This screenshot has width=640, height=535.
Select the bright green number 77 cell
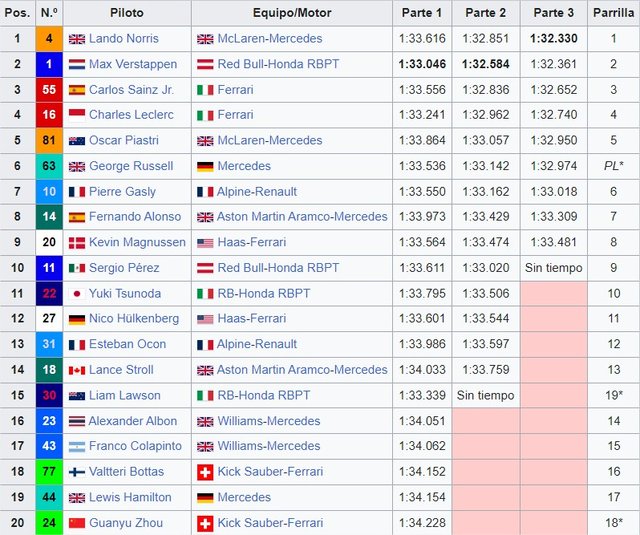(49, 472)
